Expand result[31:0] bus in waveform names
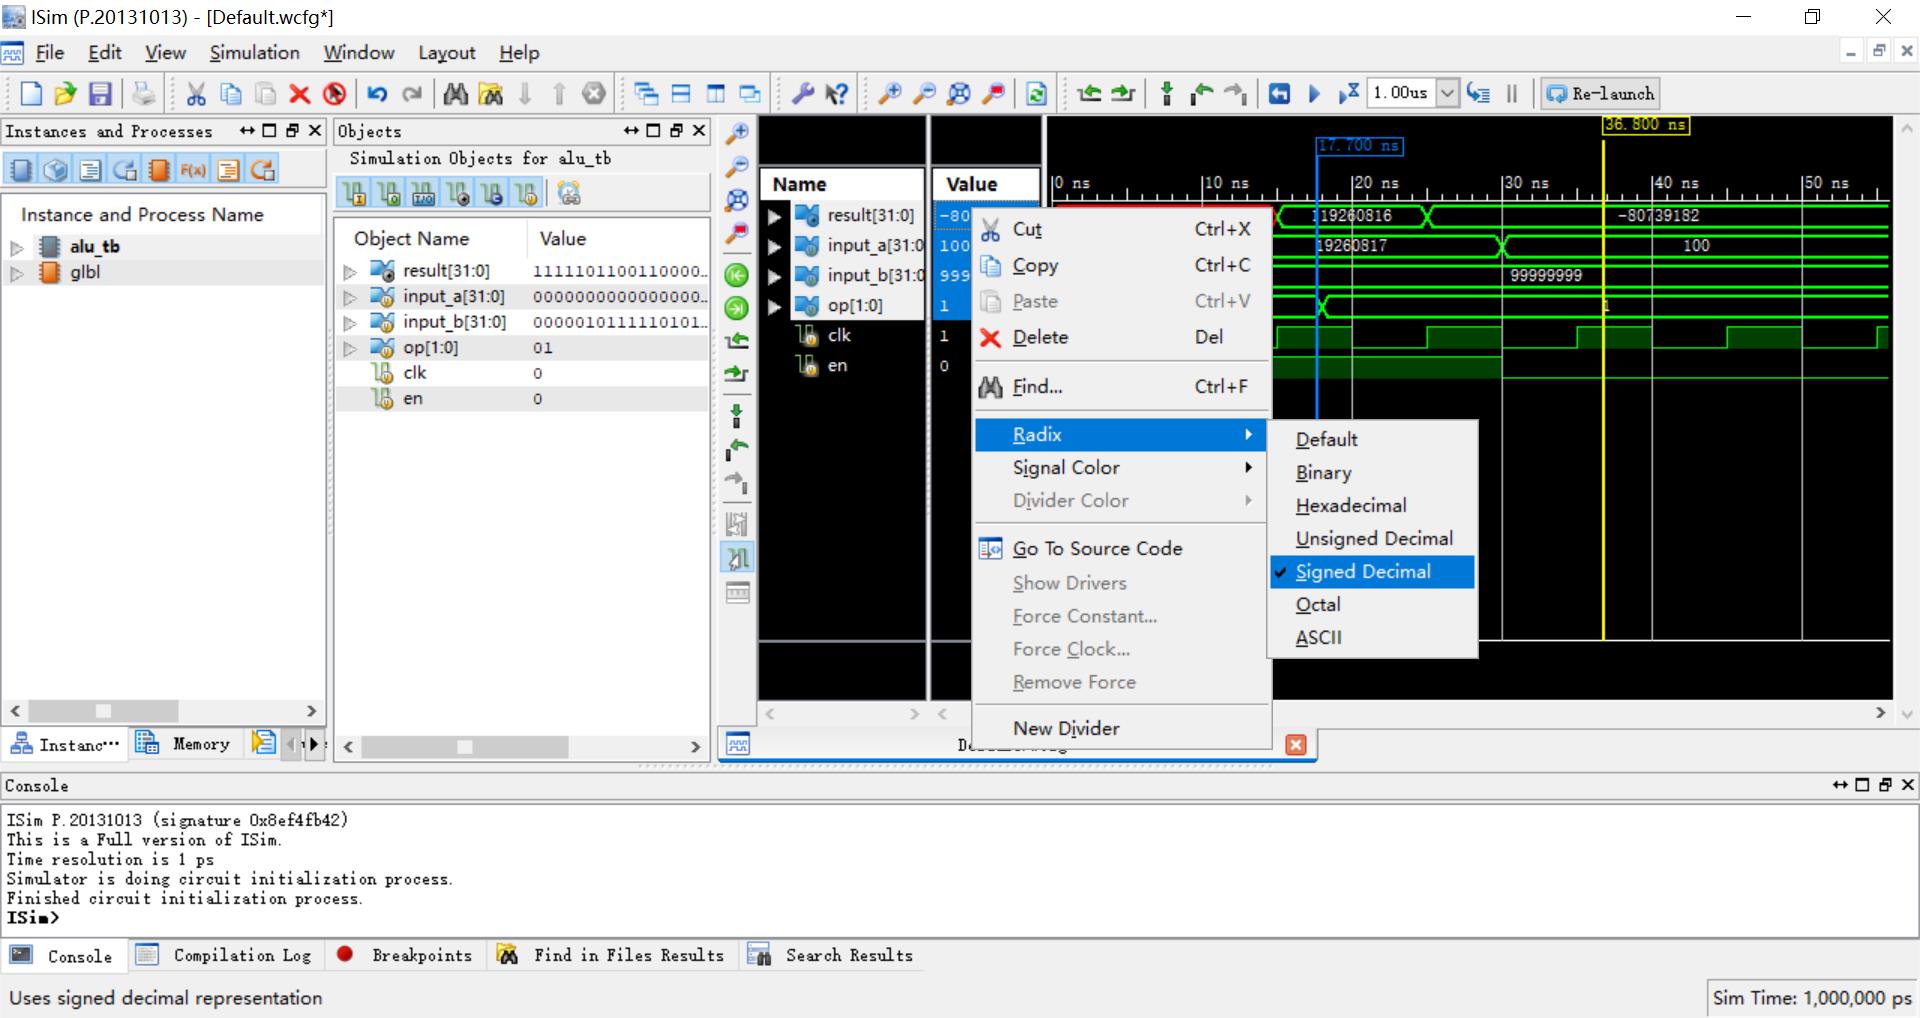This screenshot has width=1920, height=1018. [774, 216]
